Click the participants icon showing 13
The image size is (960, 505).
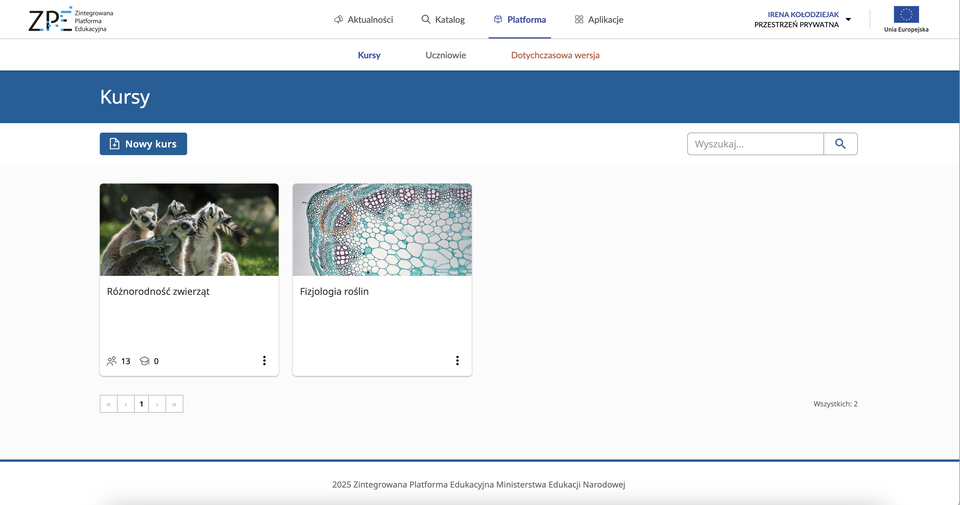112,361
